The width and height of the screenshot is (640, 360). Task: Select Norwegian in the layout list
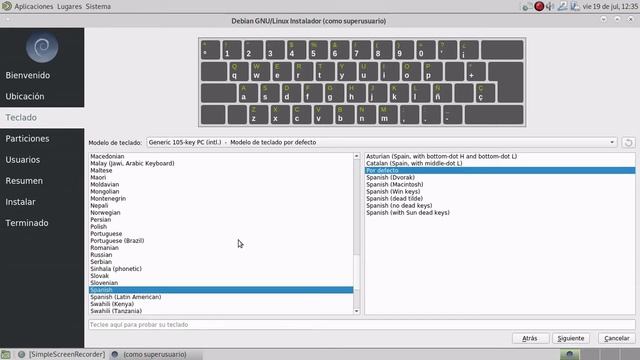(221, 213)
